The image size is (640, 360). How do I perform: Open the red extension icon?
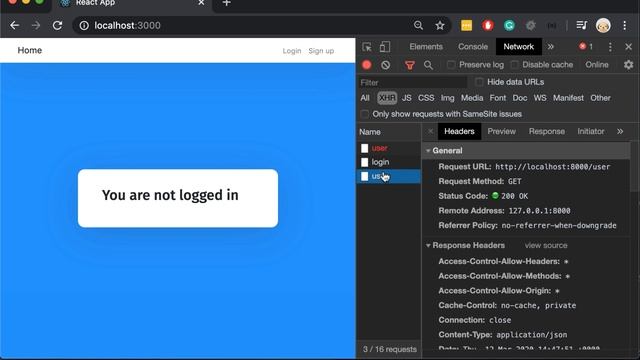pos(488,25)
